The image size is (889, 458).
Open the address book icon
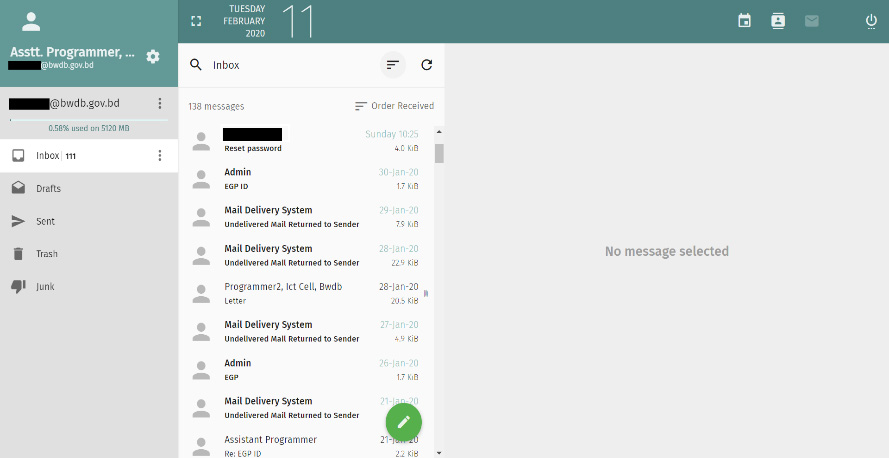(778, 21)
